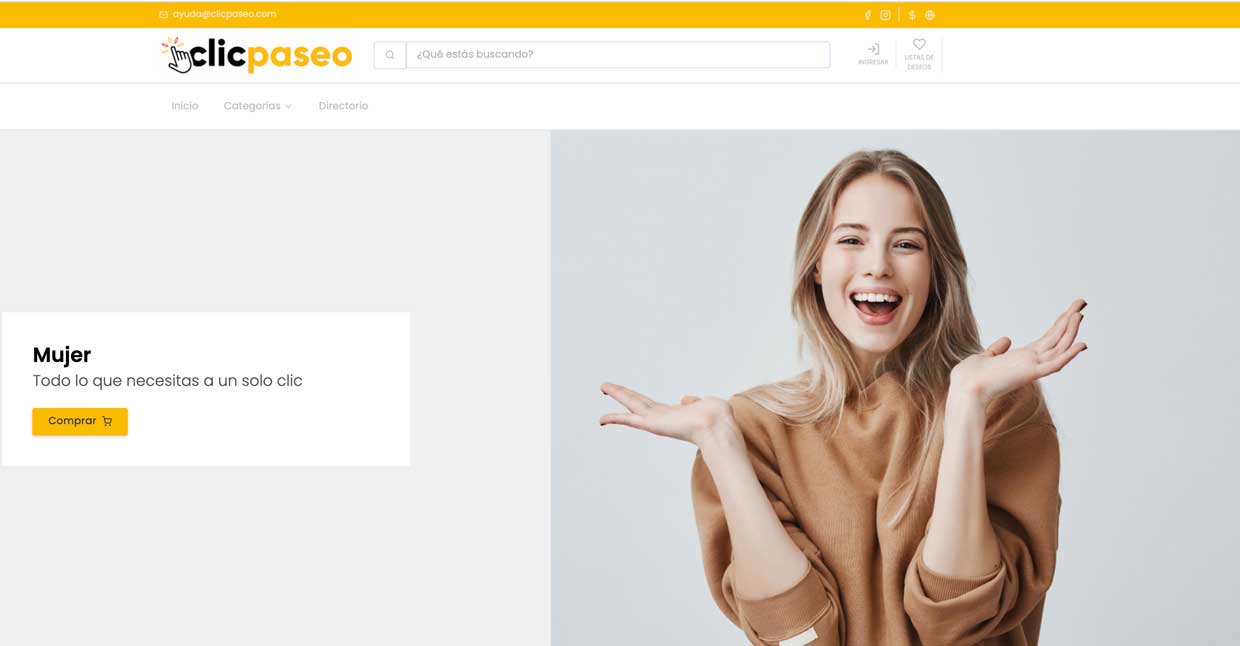
Task: Click the 'Todo lo que necesitas' tagline
Action: 167,381
